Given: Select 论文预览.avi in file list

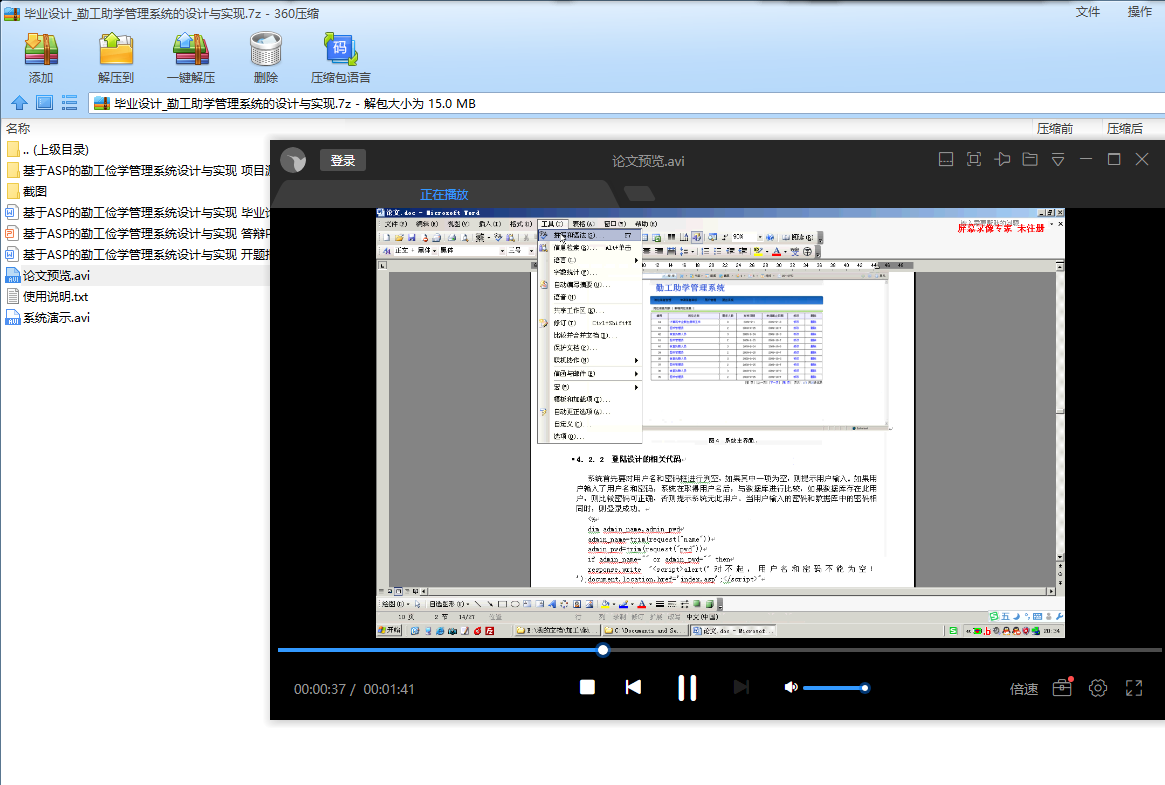Looking at the screenshot, I should coord(48,276).
